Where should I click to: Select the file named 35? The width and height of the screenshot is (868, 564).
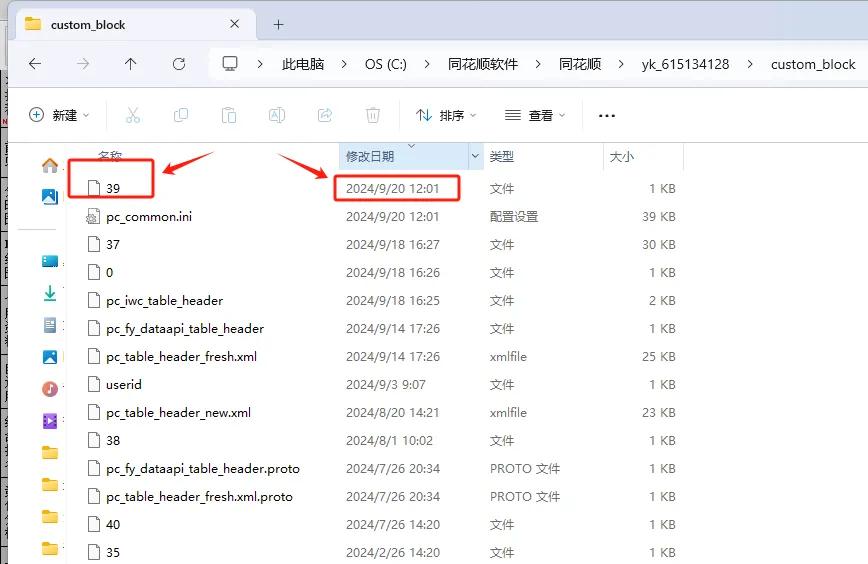[x=113, y=552]
